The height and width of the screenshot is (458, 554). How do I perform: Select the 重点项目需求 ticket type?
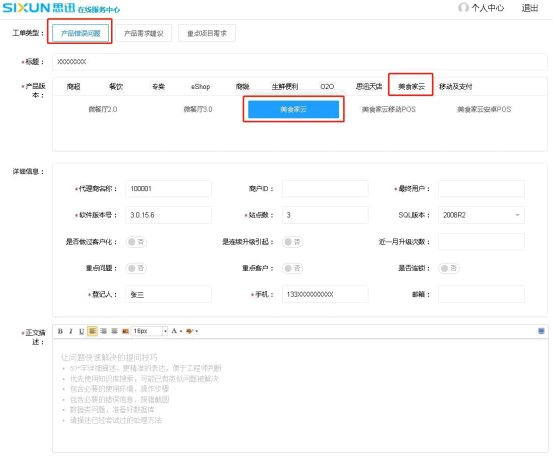tap(207, 33)
